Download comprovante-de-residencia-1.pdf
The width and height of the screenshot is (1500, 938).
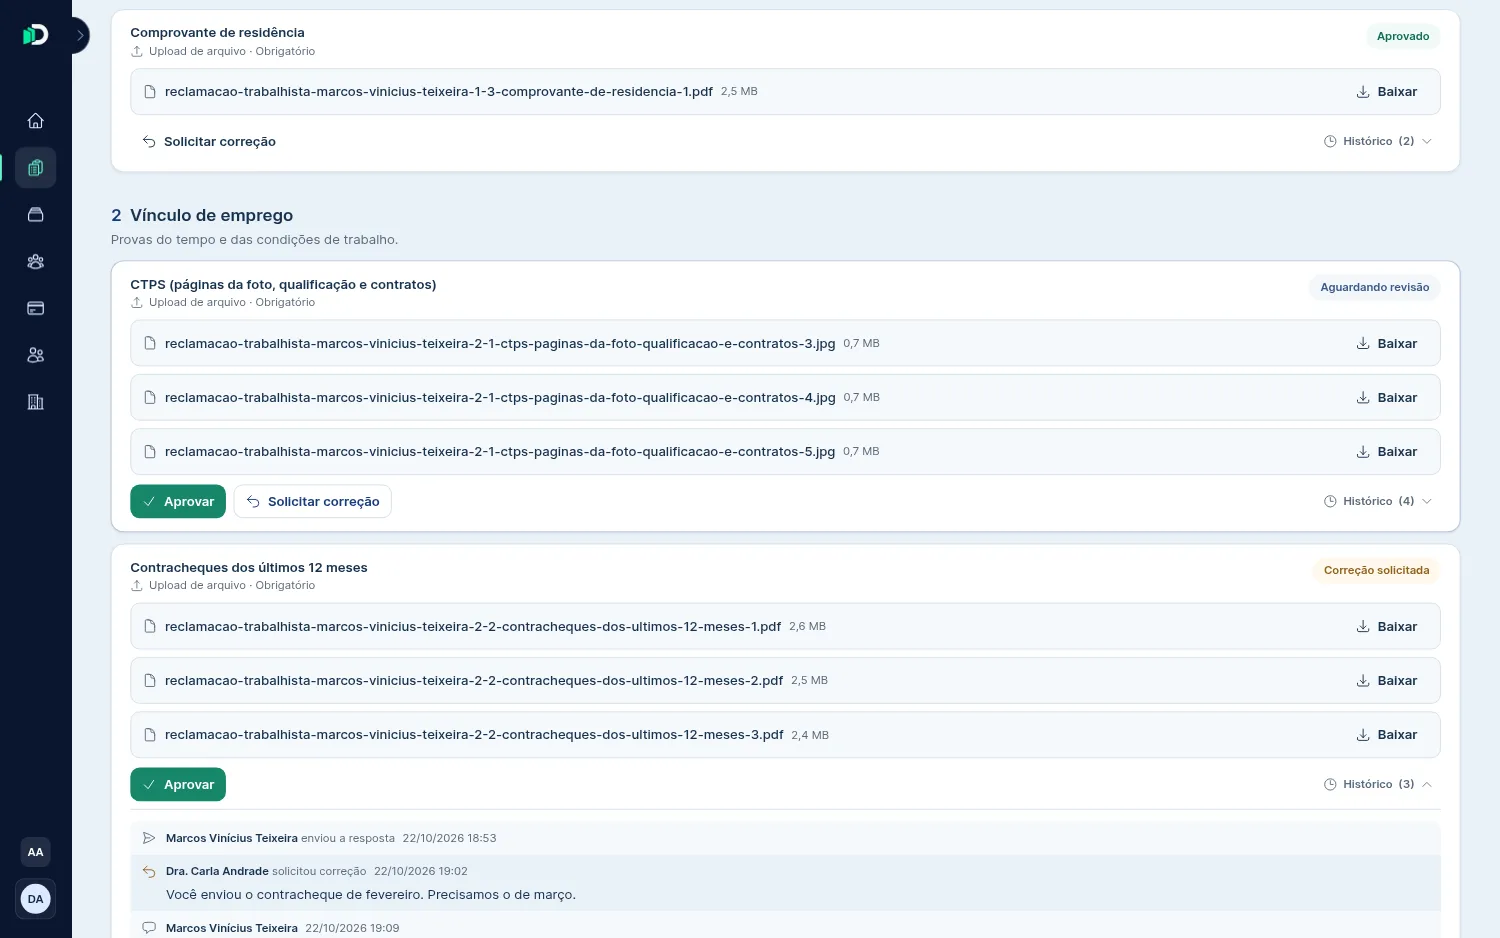click(1387, 92)
